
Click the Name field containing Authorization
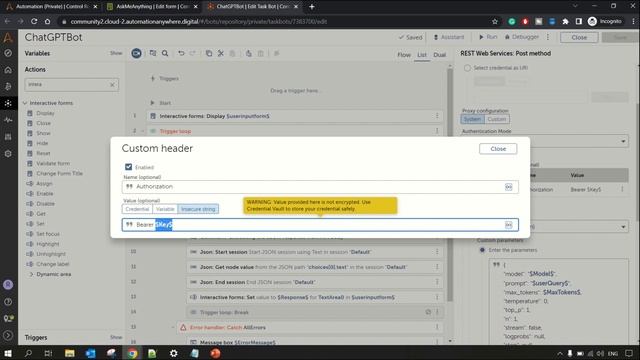point(320,187)
